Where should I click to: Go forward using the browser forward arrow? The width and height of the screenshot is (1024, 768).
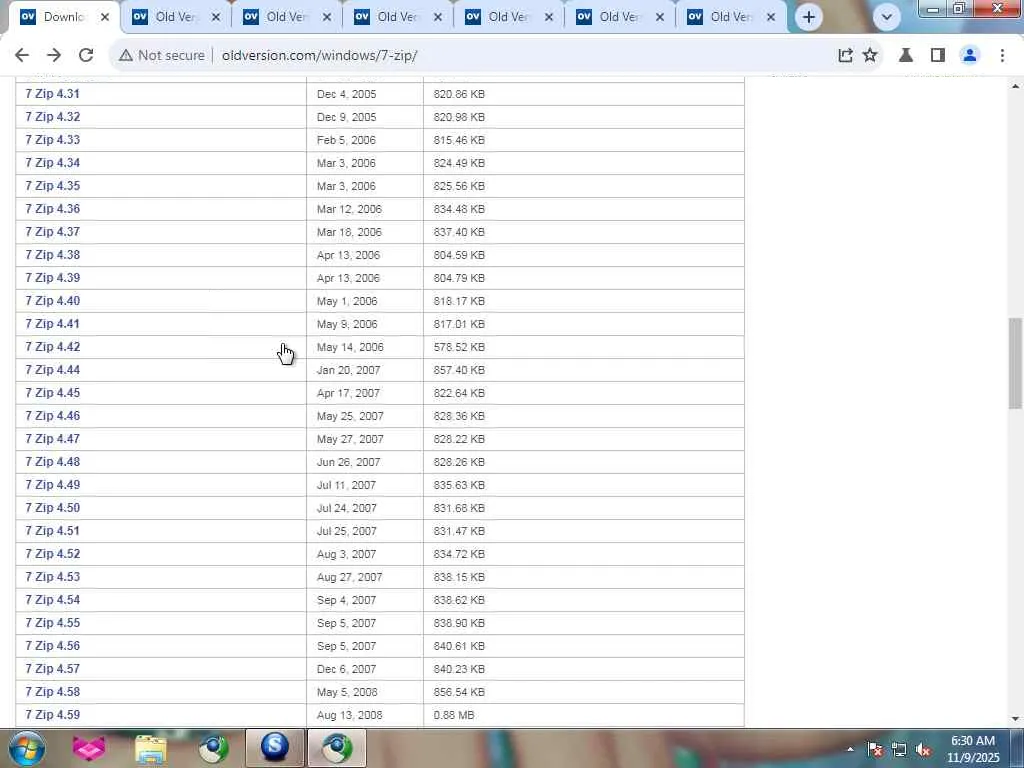point(54,56)
